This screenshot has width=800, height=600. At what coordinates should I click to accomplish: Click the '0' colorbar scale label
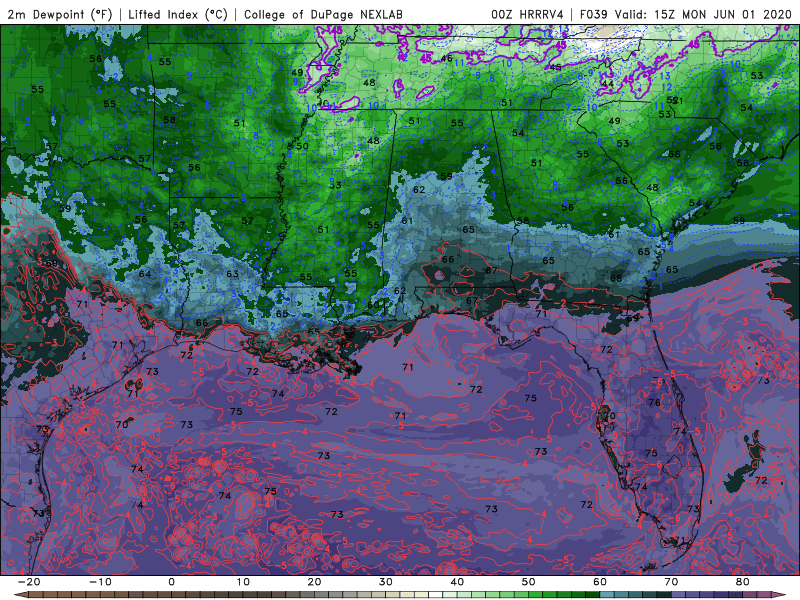pos(171,582)
